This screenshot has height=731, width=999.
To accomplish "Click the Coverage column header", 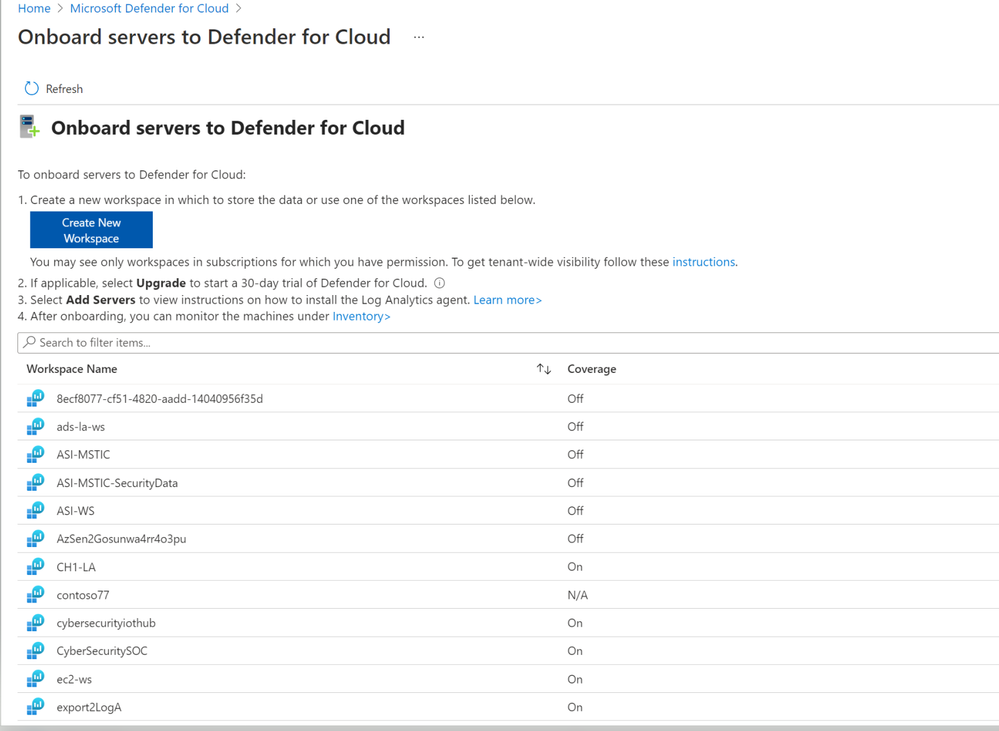I will (x=592, y=369).
